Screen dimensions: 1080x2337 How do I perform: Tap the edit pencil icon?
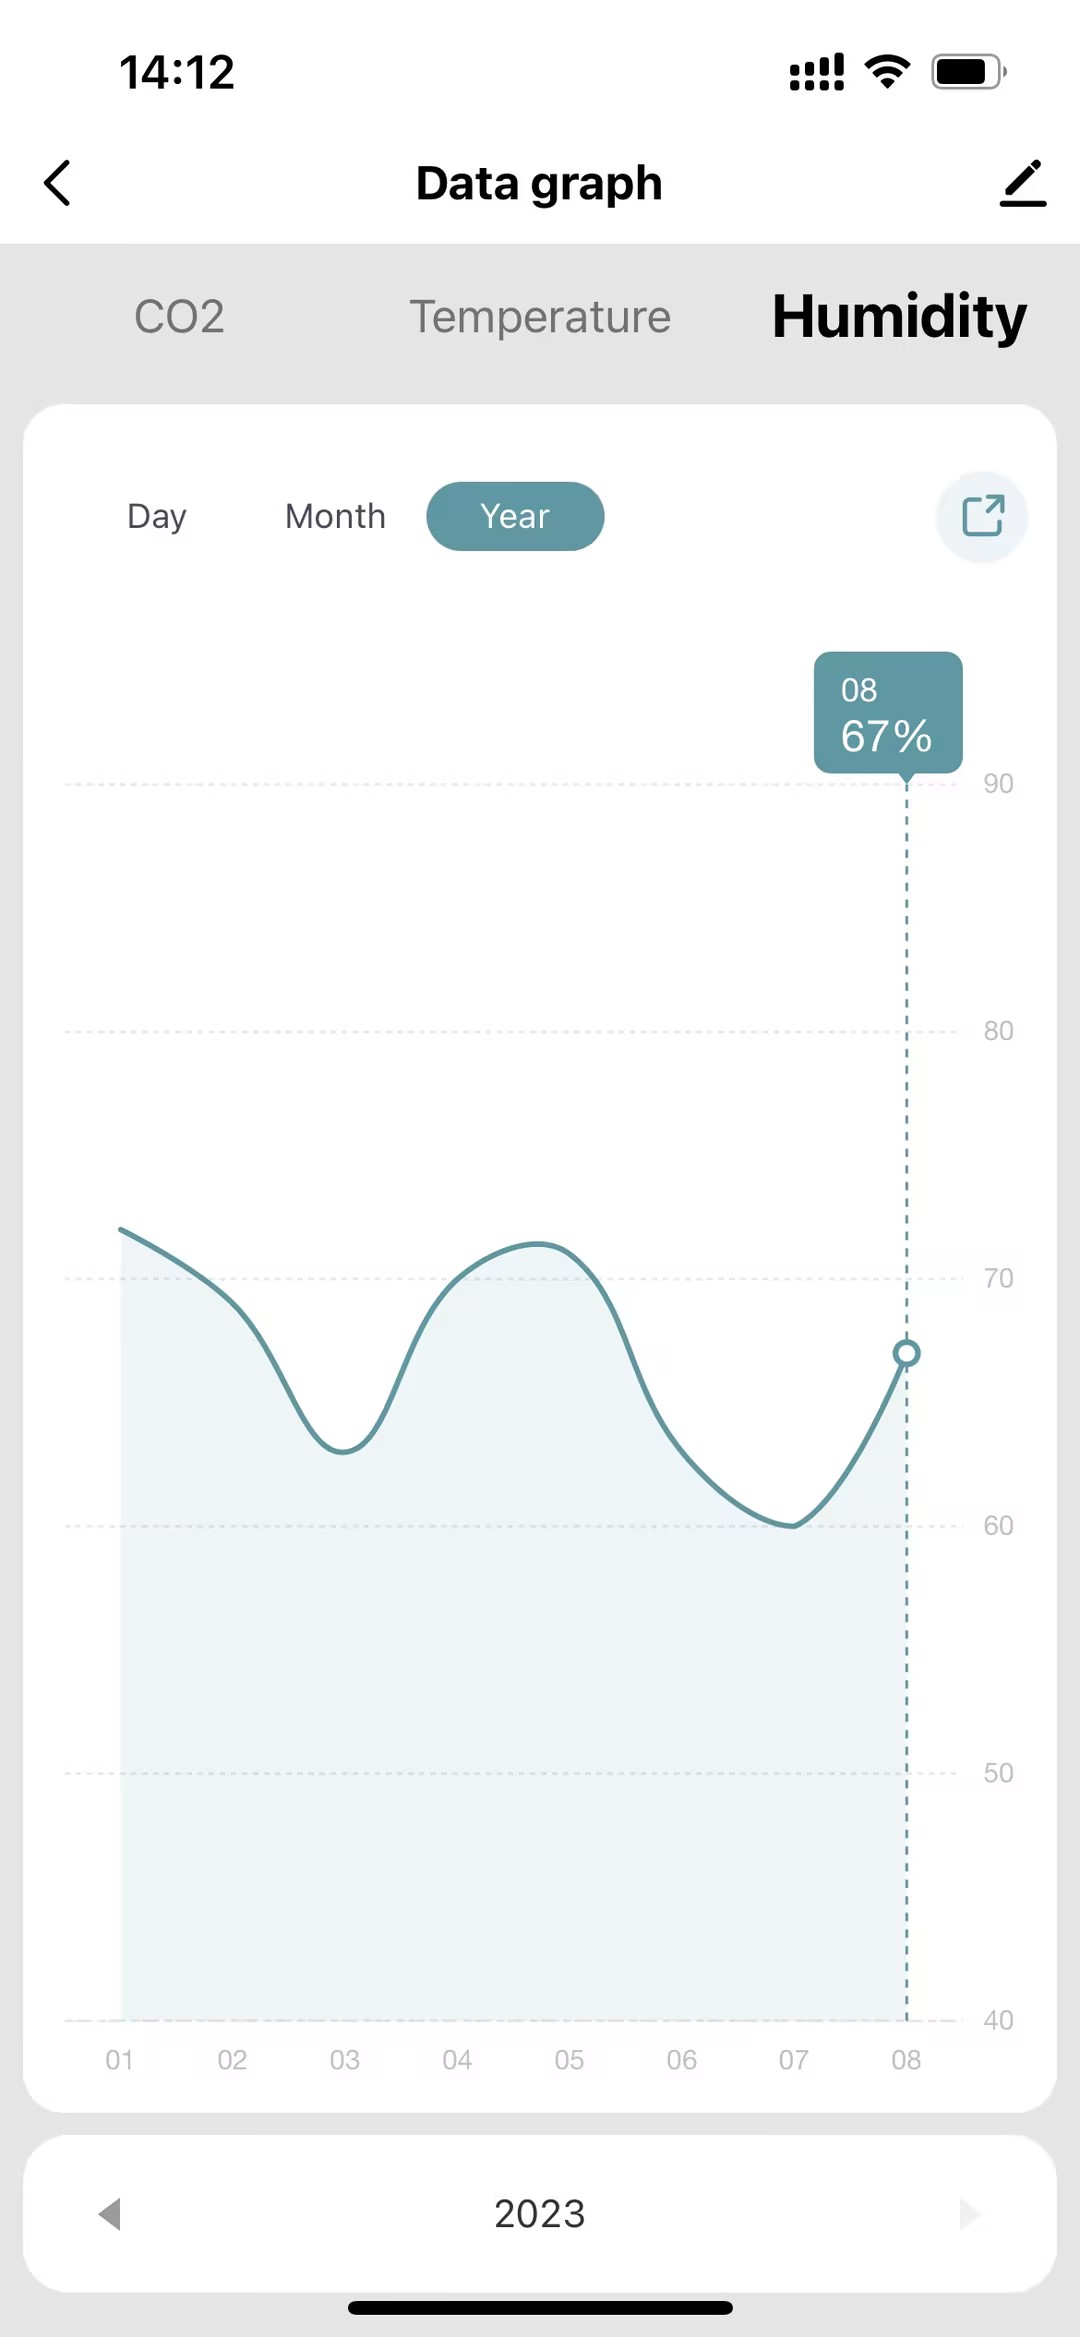pyautogui.click(x=1022, y=183)
